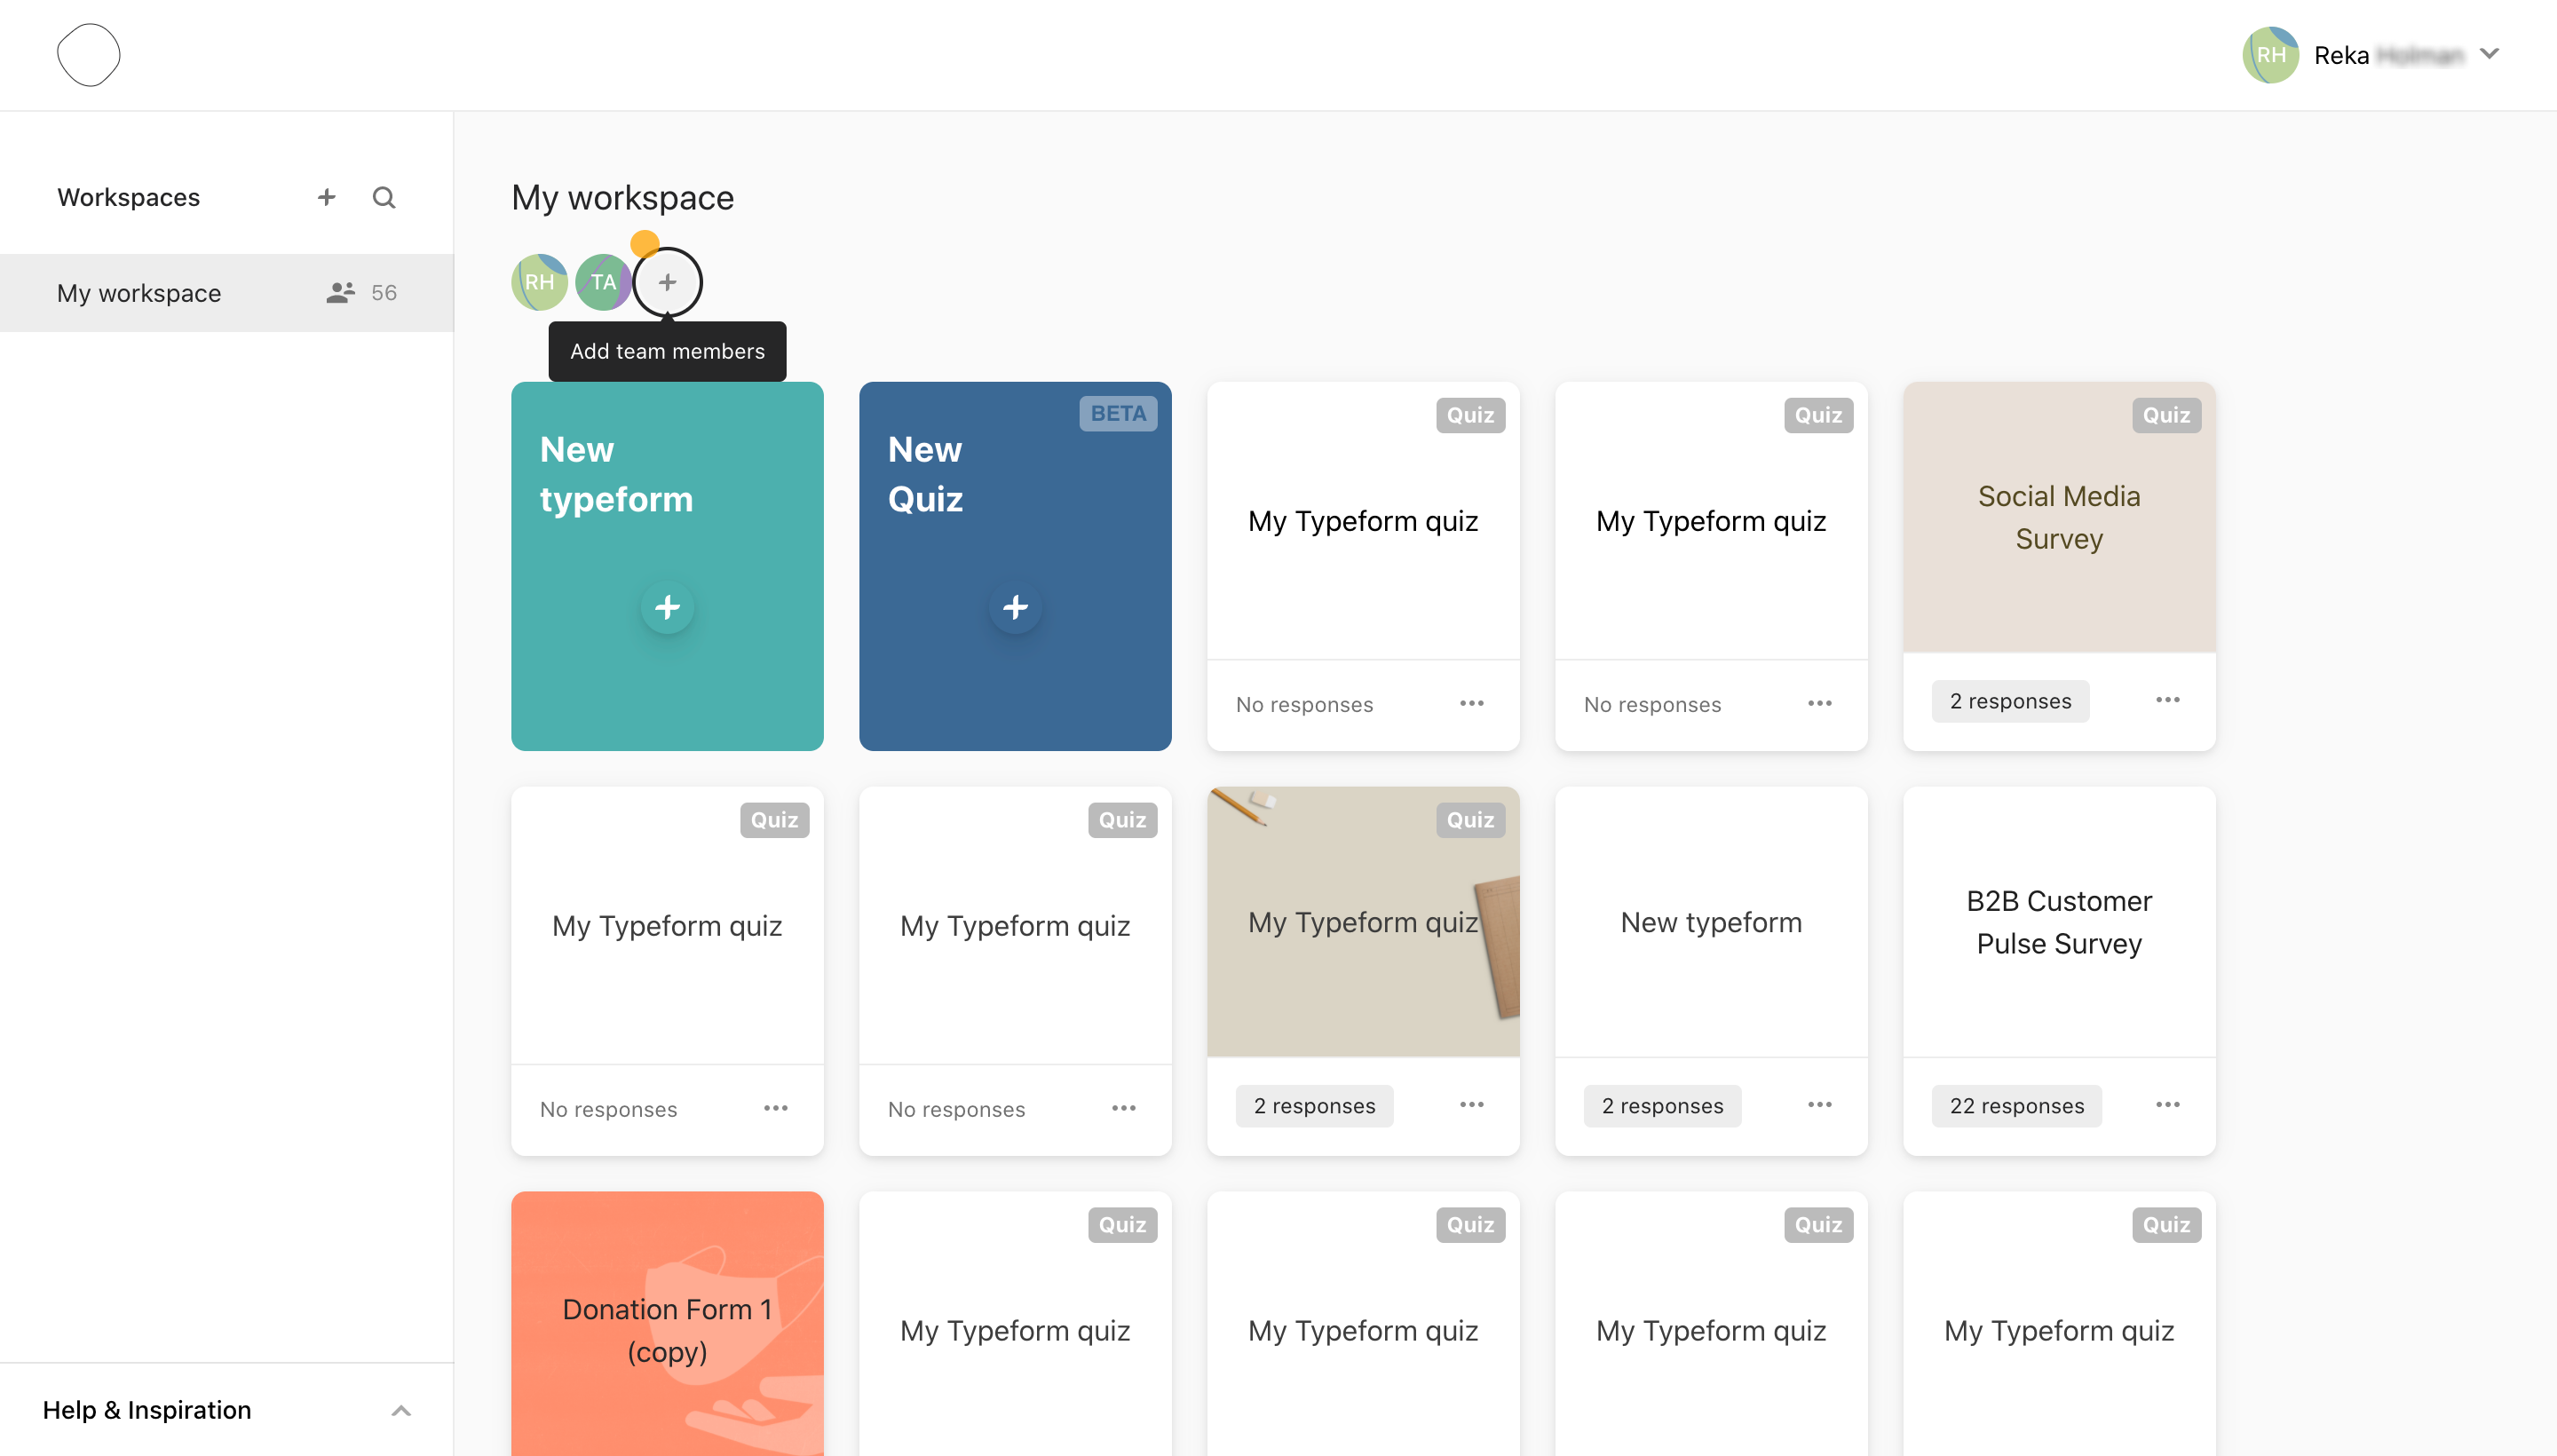Click the TA member avatar
Viewport: 2557px width, 1456px height.
click(603, 282)
